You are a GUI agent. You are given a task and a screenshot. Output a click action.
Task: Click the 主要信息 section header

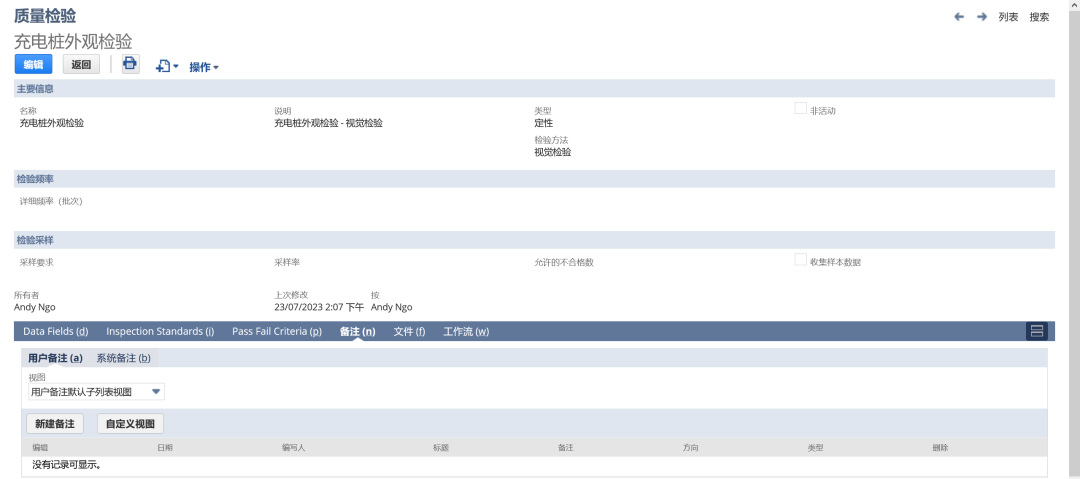click(x=534, y=89)
